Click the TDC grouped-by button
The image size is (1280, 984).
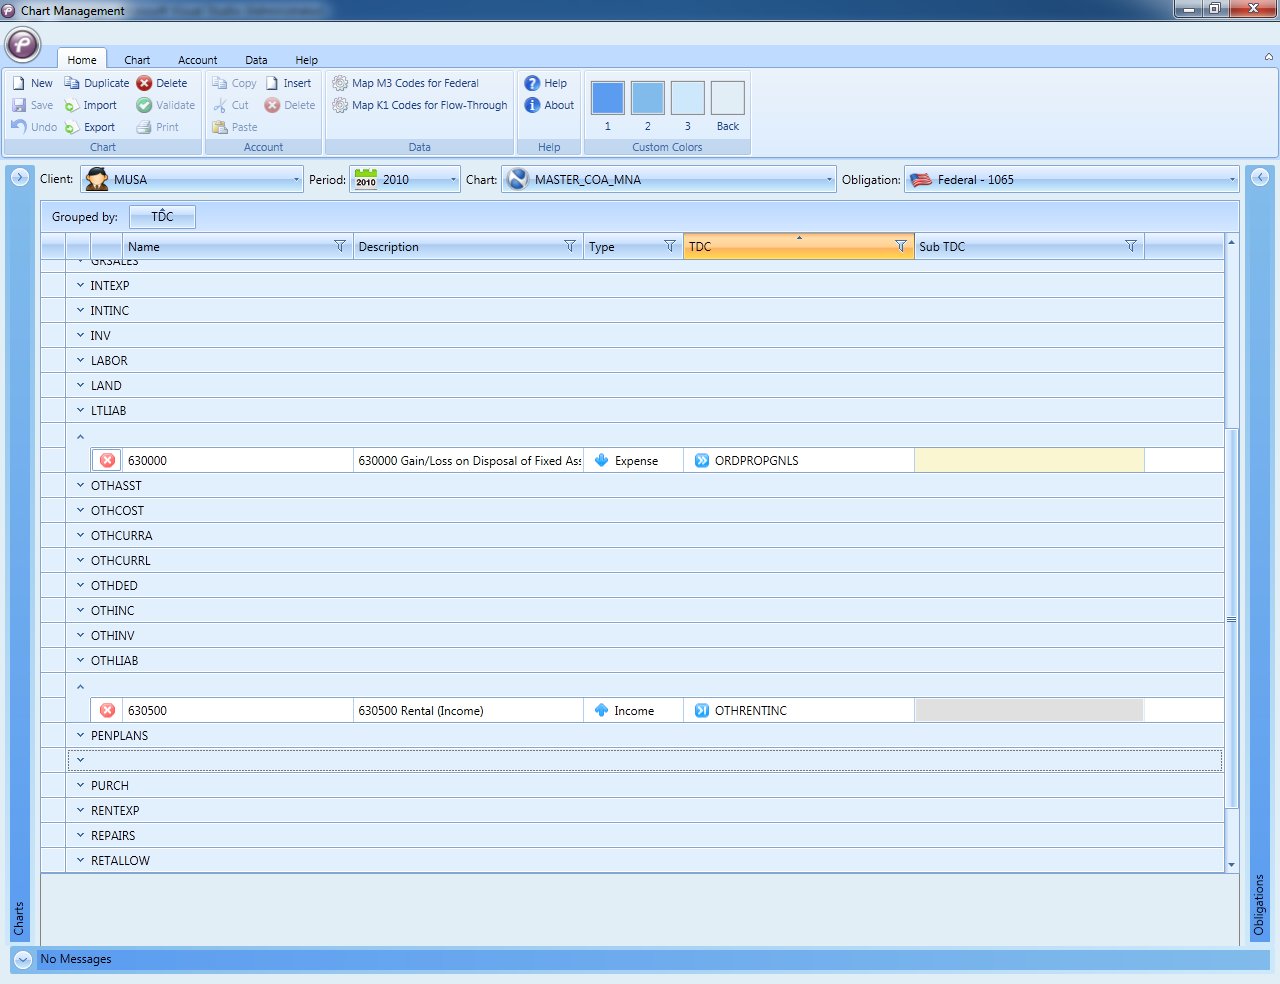(162, 216)
